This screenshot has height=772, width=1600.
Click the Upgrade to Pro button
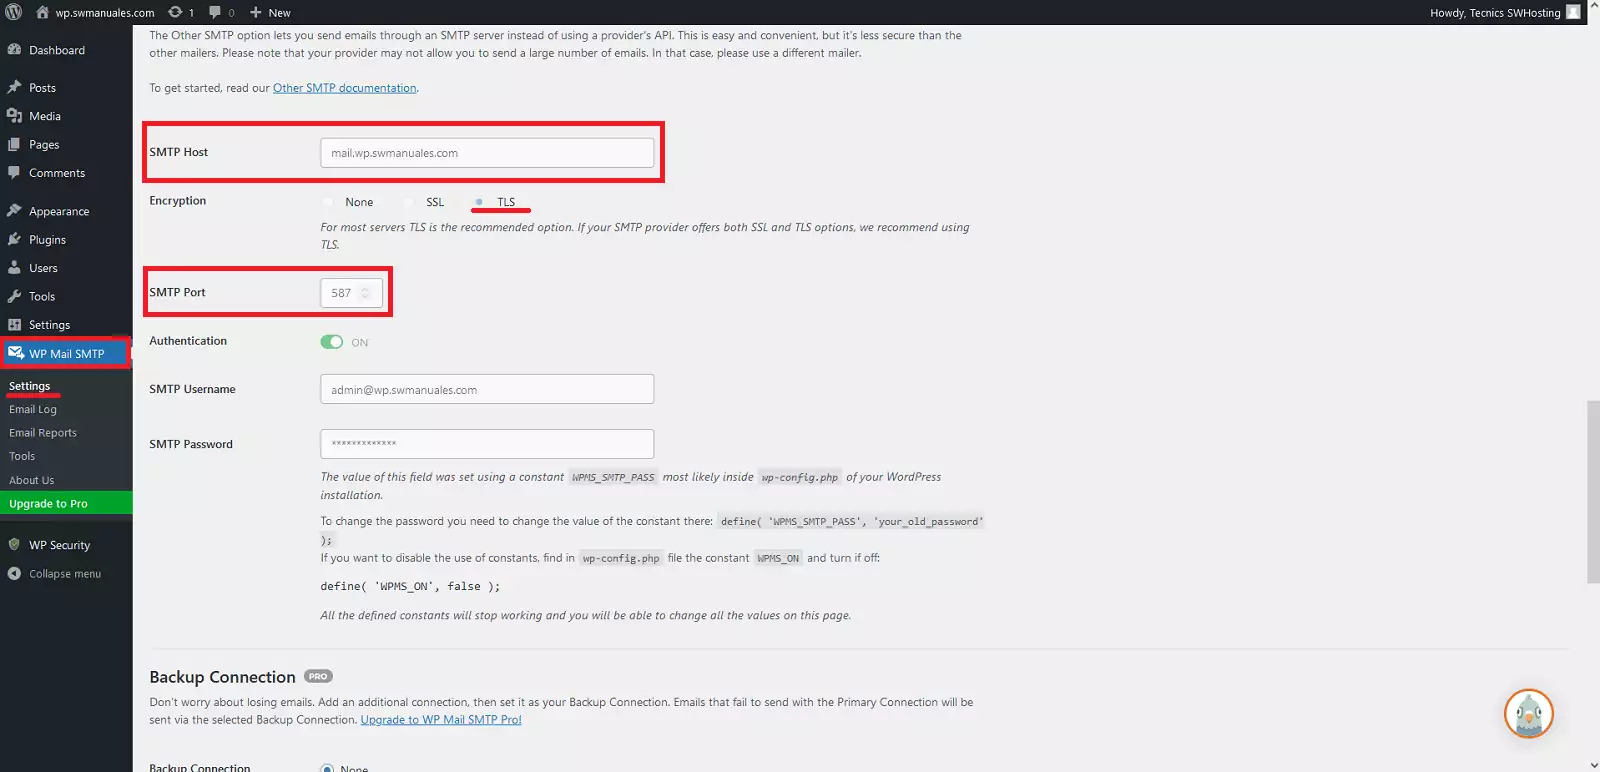tap(48, 504)
